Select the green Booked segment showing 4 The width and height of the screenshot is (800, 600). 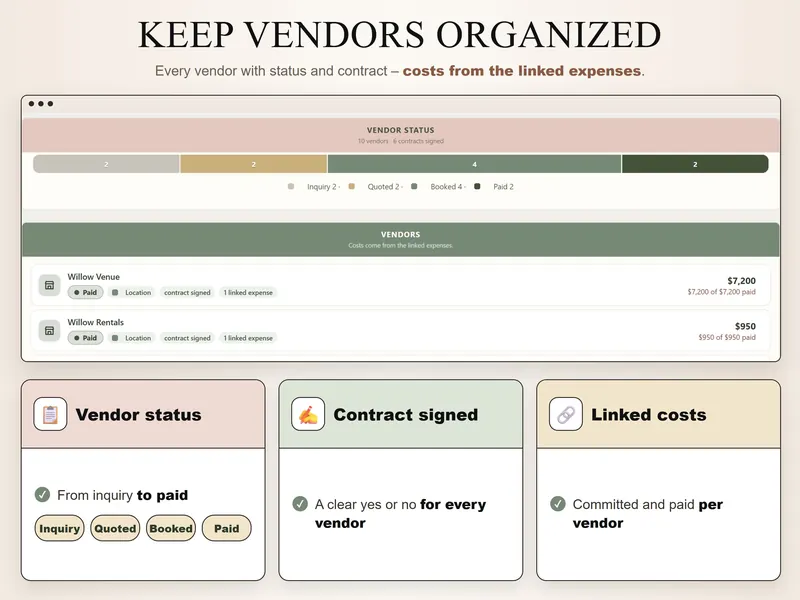[474, 164]
